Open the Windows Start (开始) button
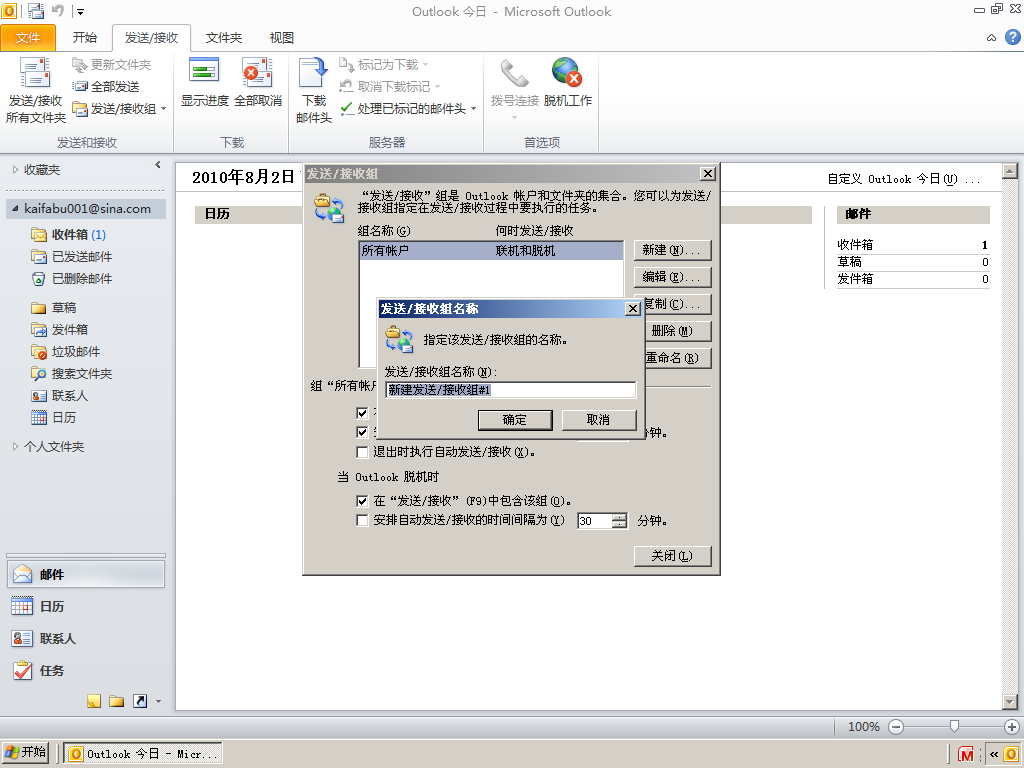This screenshot has width=1024, height=768. coord(25,753)
